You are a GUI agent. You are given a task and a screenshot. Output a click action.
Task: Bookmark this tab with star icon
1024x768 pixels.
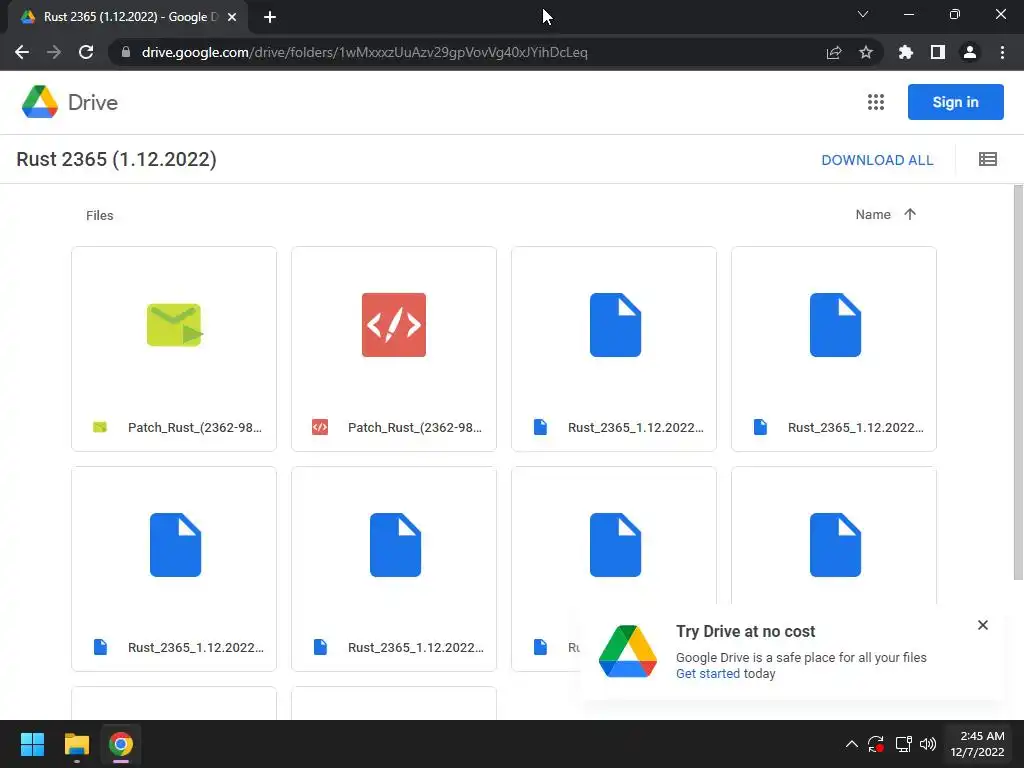tap(866, 52)
